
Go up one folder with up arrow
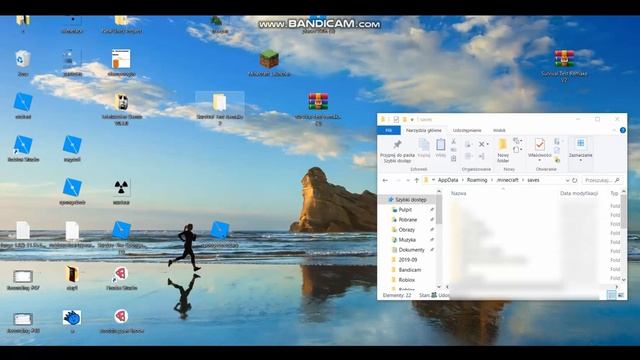pos(416,180)
